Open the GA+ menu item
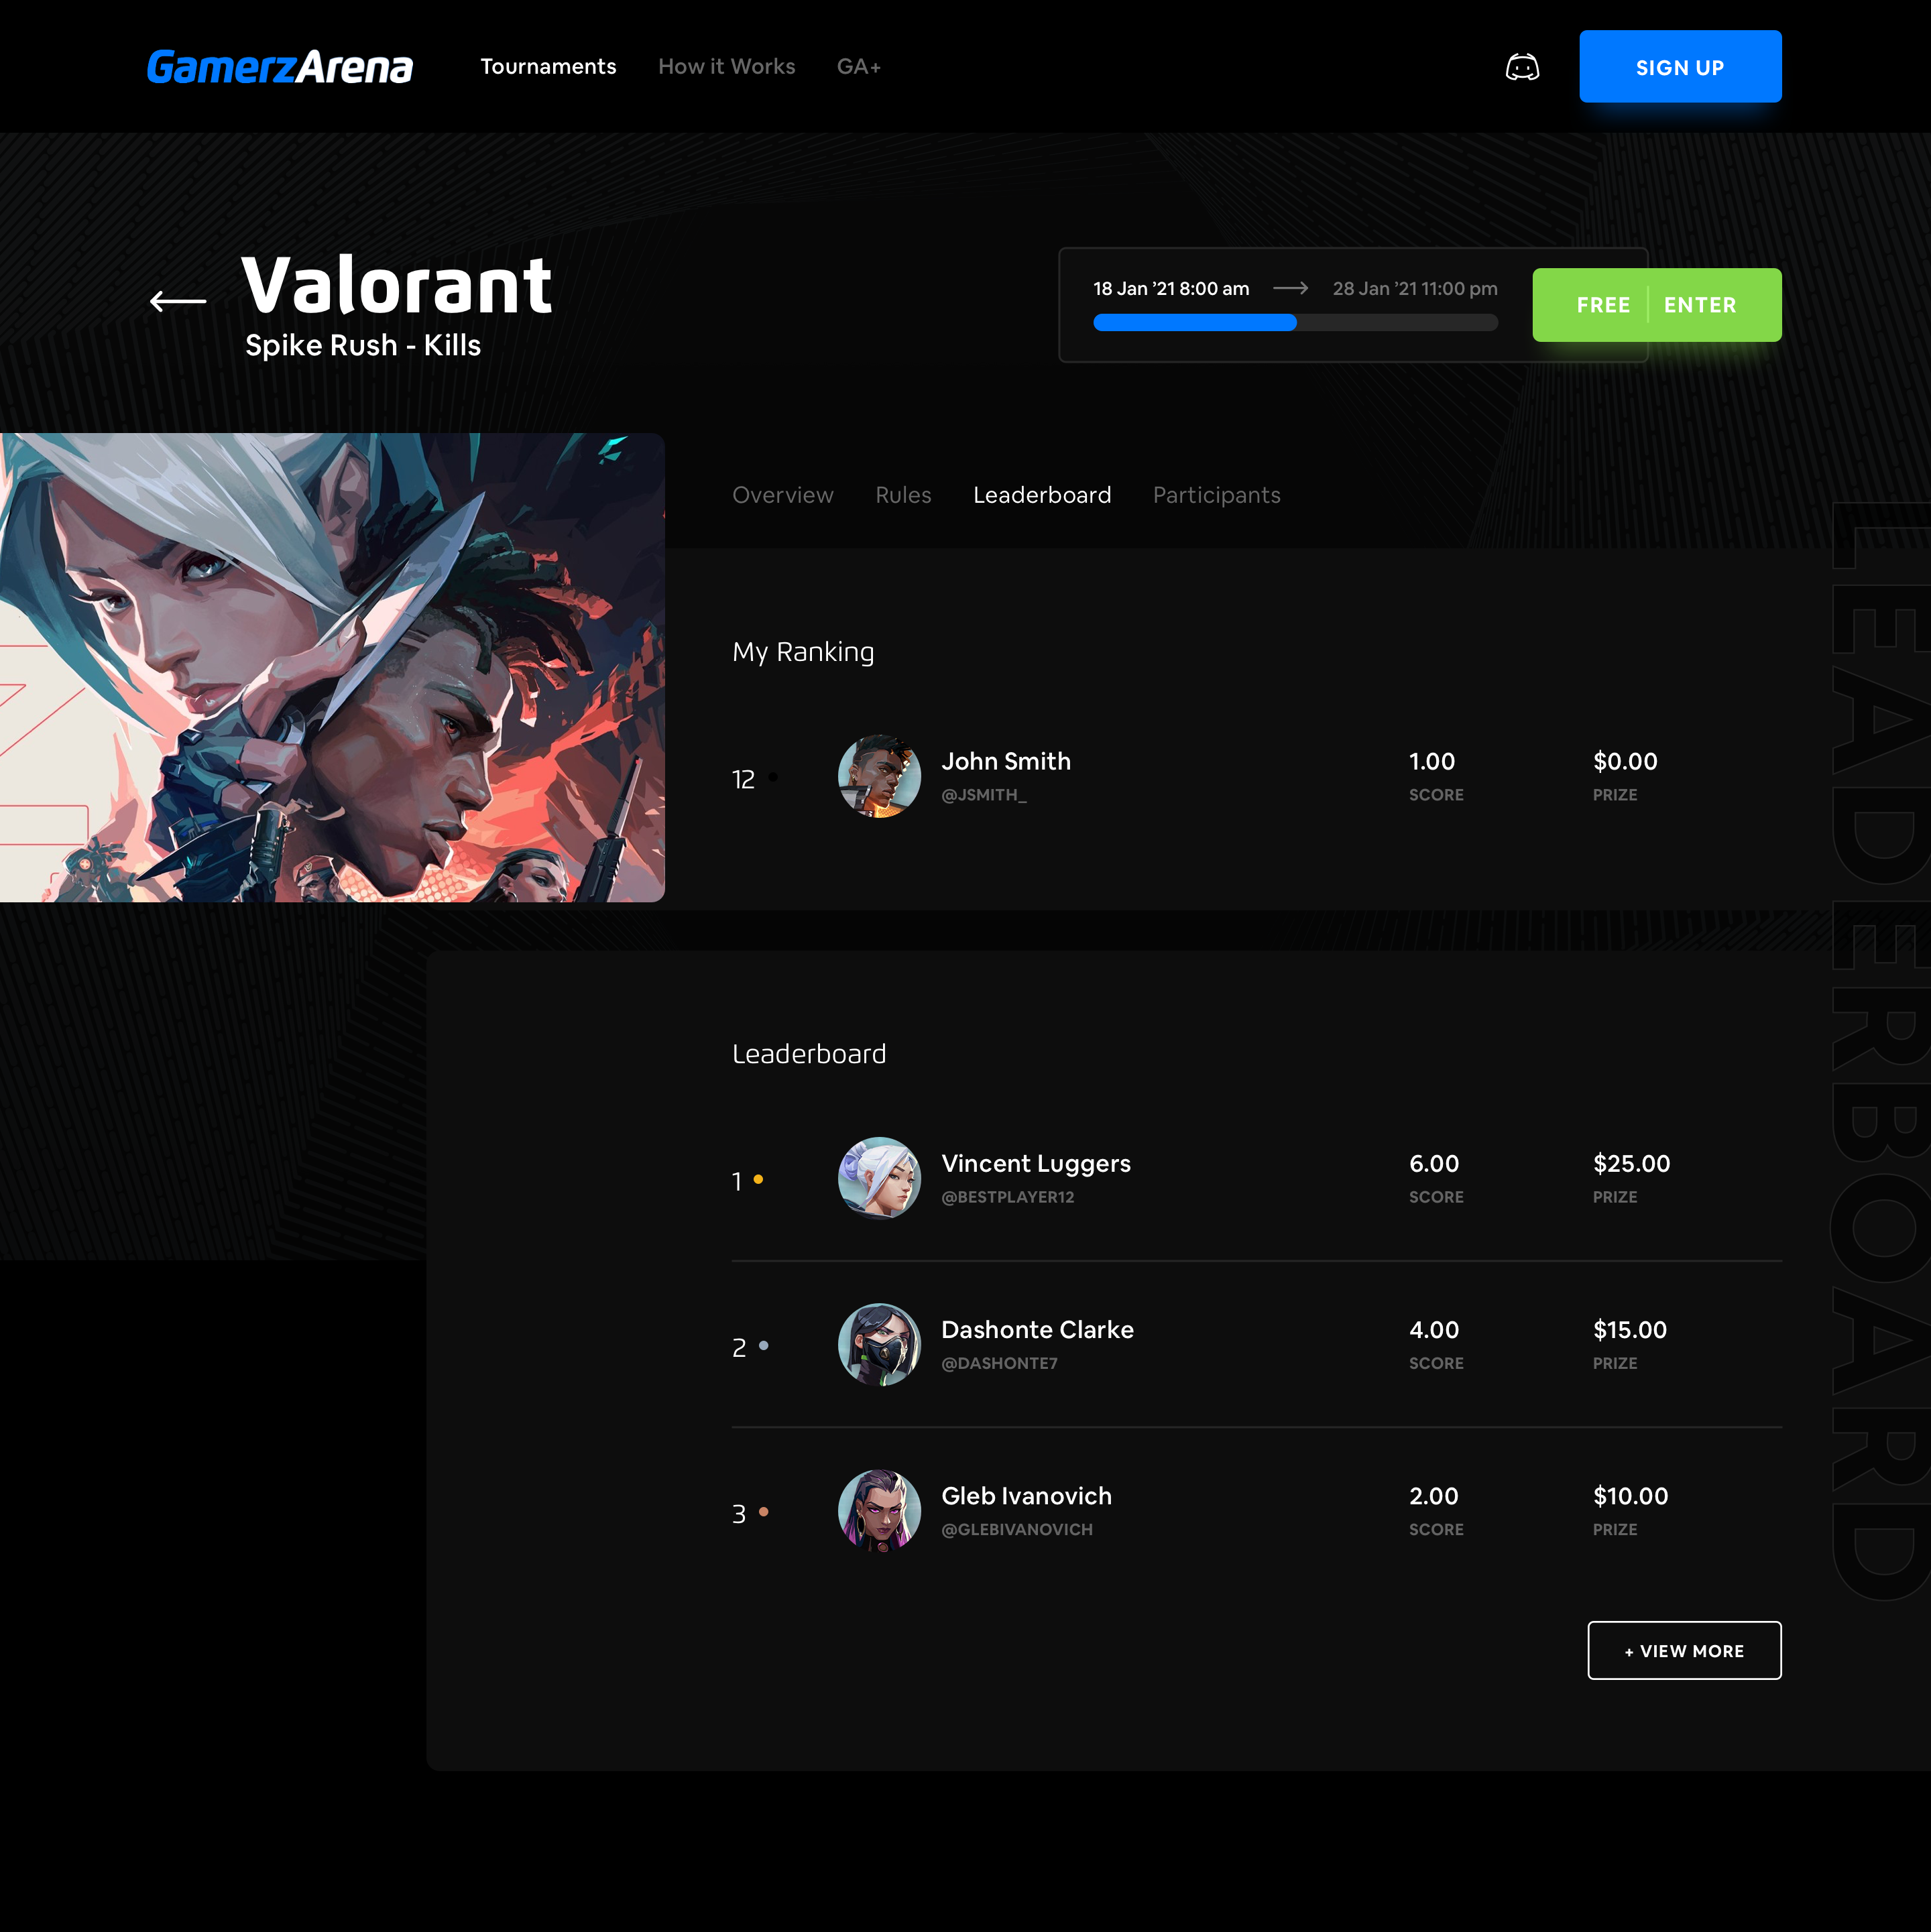 859,67
